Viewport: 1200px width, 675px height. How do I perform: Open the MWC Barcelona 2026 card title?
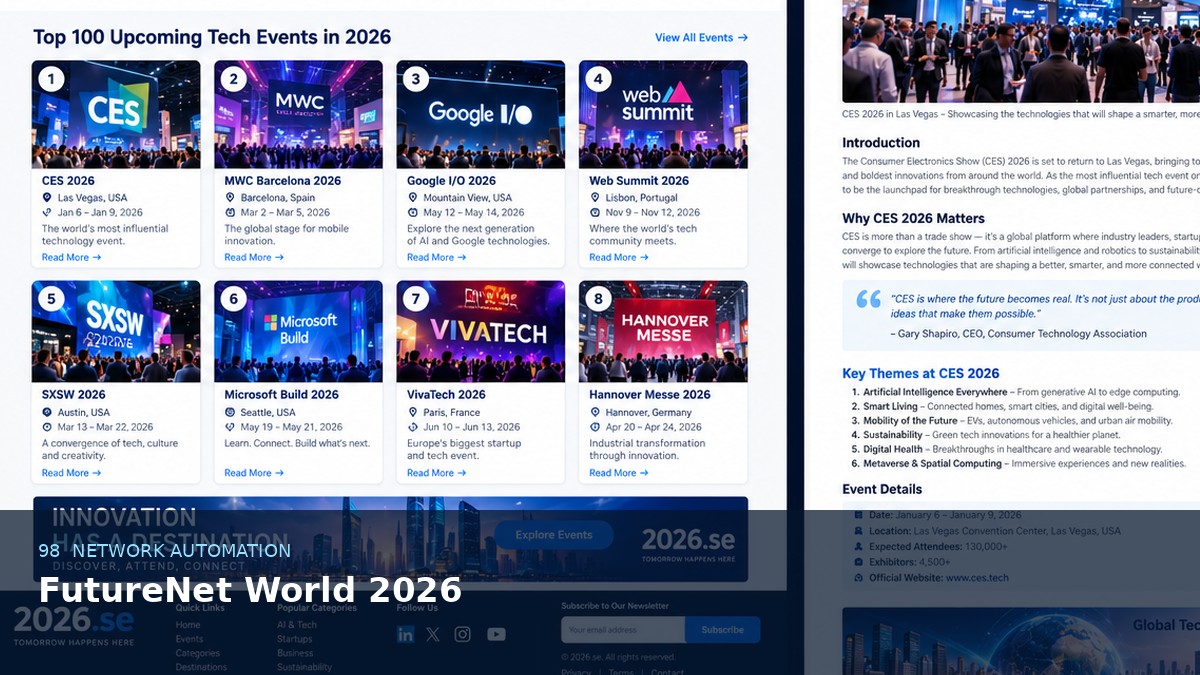282,181
